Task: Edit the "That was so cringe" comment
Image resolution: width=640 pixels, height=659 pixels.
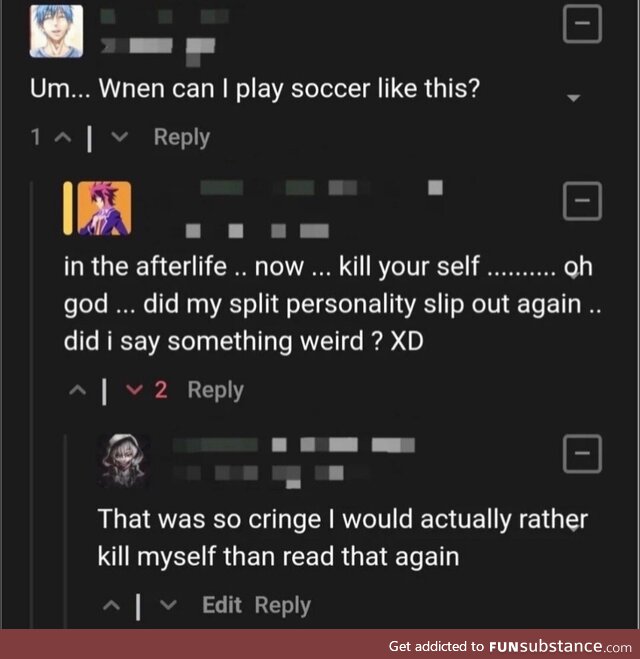Action: (x=222, y=605)
